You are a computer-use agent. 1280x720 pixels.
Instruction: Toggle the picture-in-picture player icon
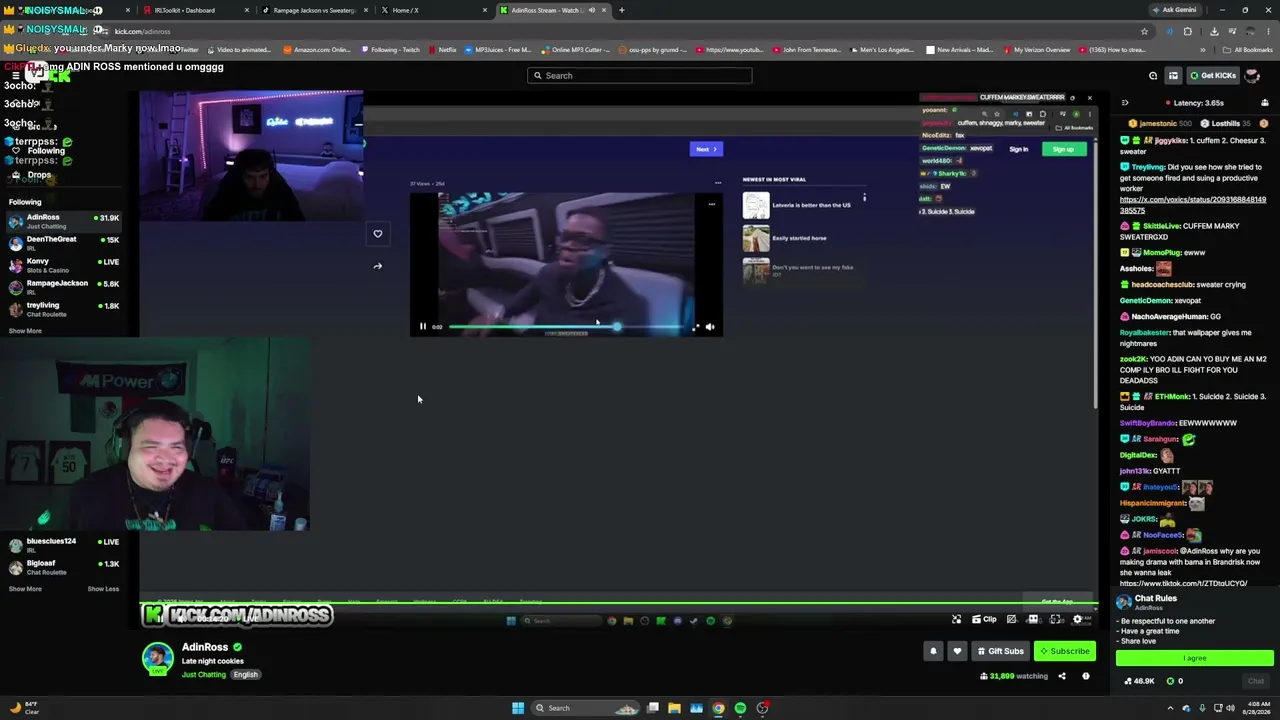point(1012,619)
